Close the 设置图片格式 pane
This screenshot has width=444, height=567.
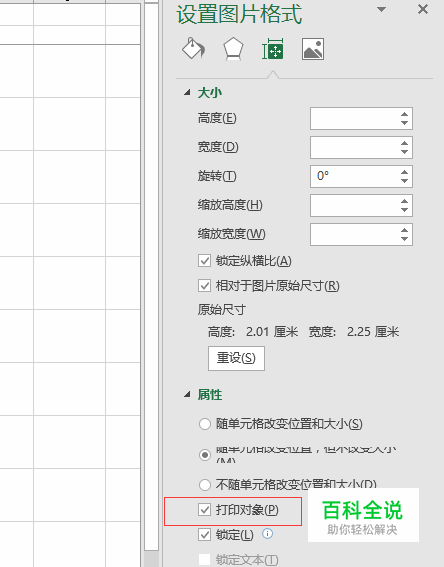[423, 9]
